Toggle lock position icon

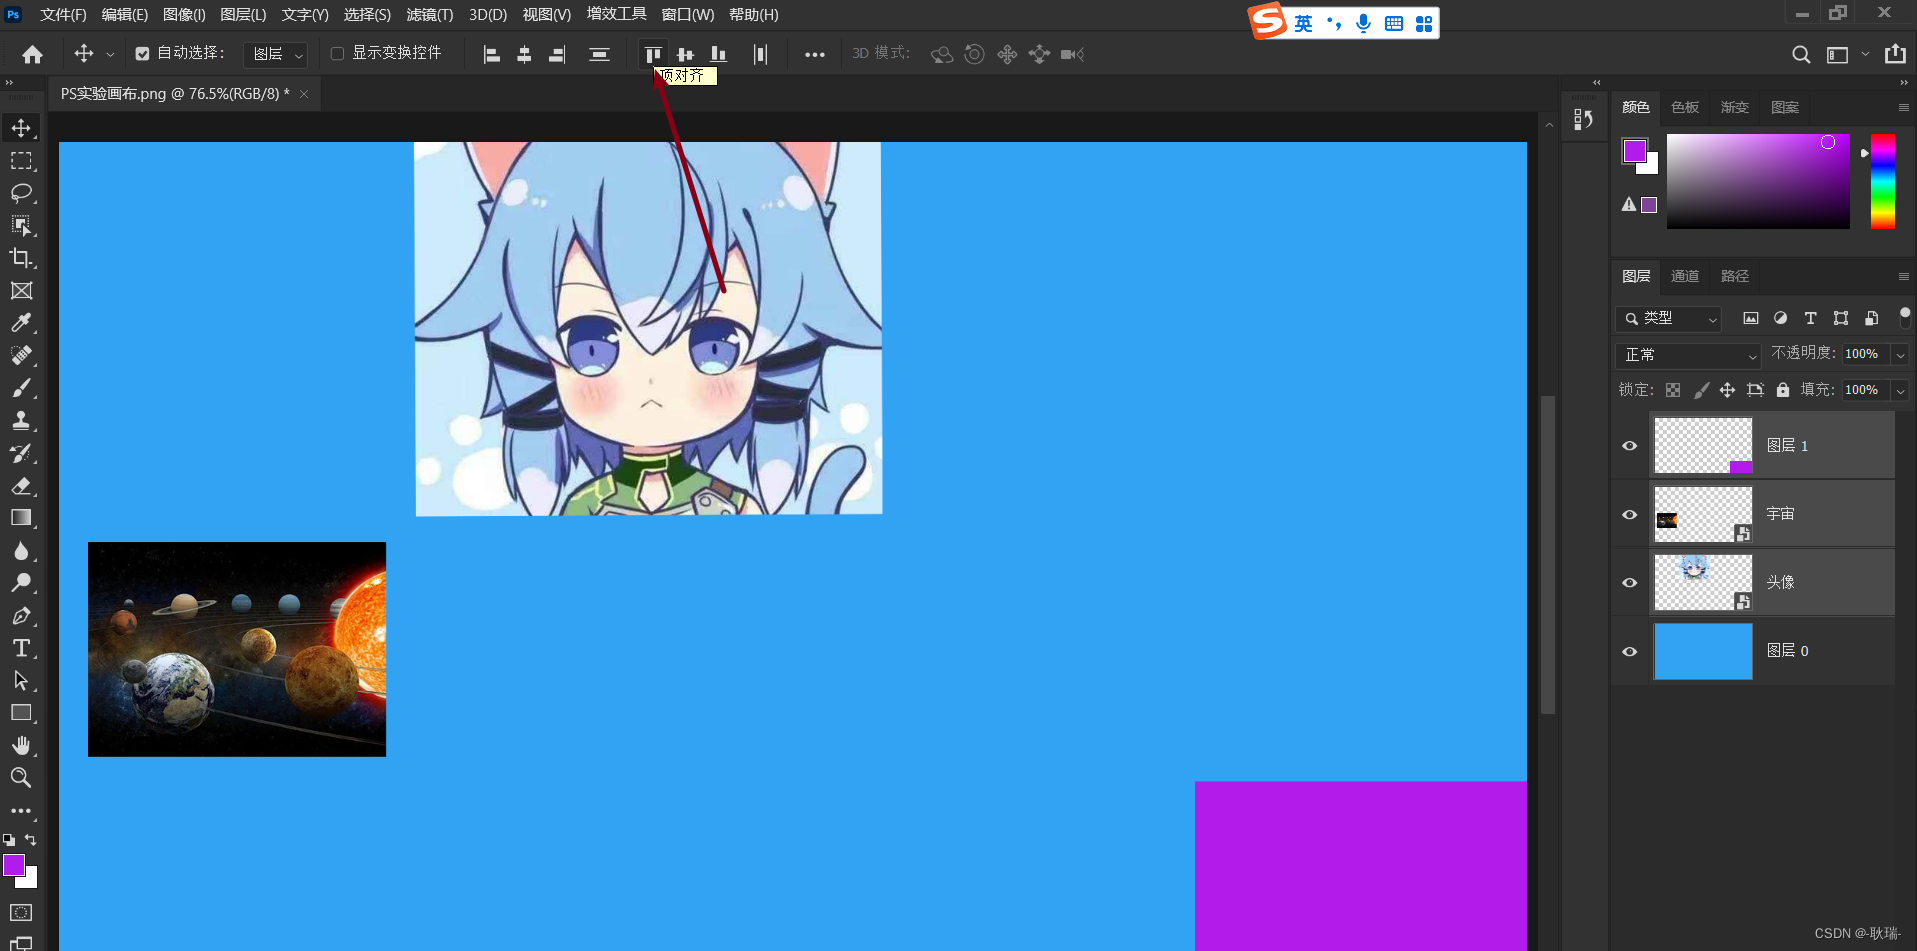pyautogui.click(x=1727, y=390)
